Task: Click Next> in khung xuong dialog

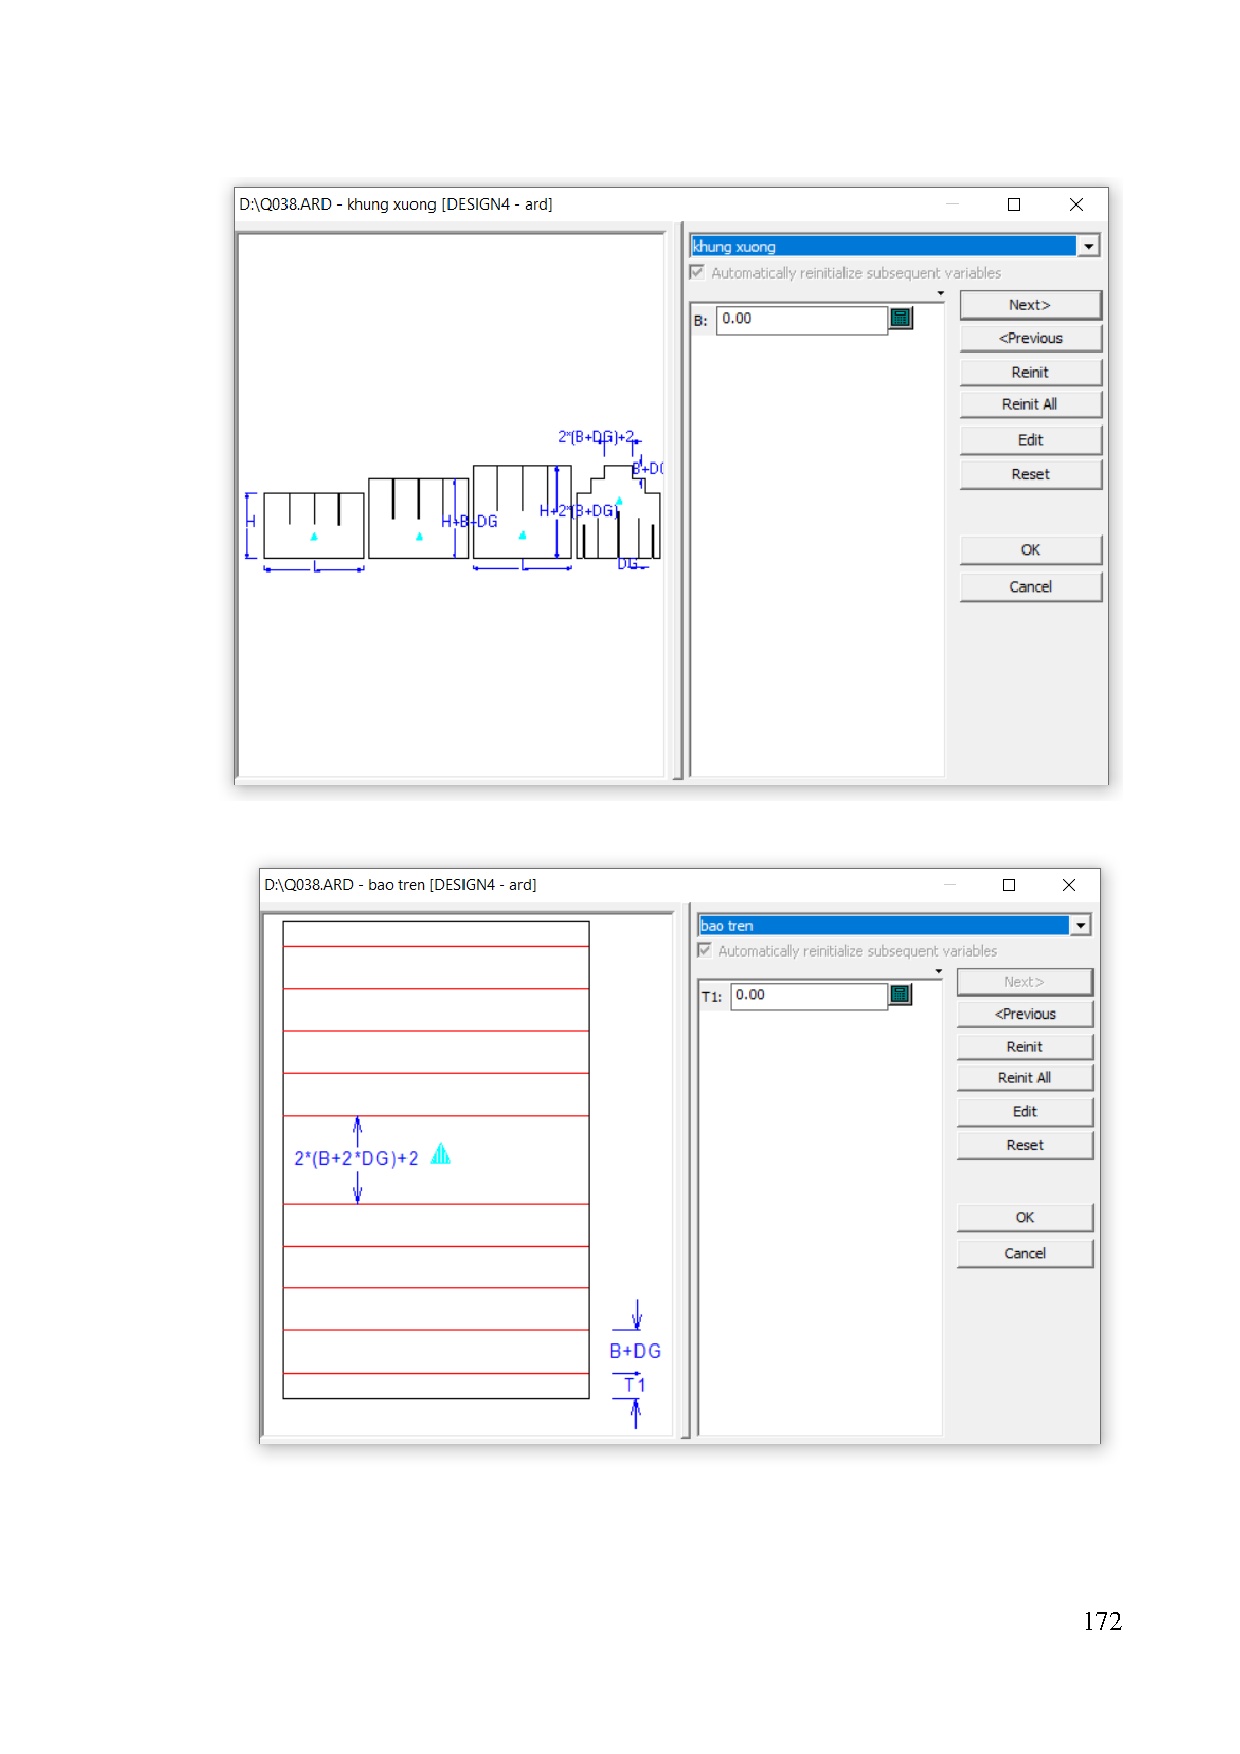Action: coord(1029,305)
